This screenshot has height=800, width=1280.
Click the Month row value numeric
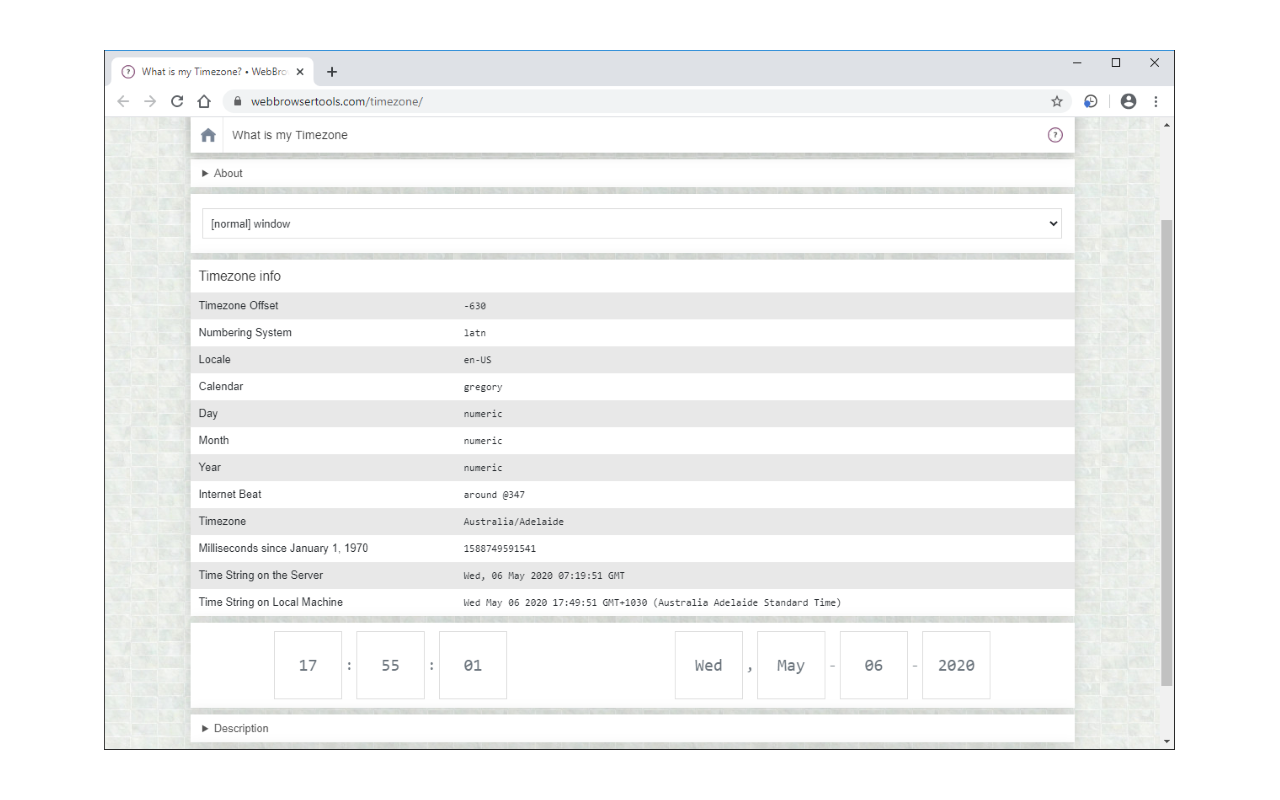(x=483, y=441)
